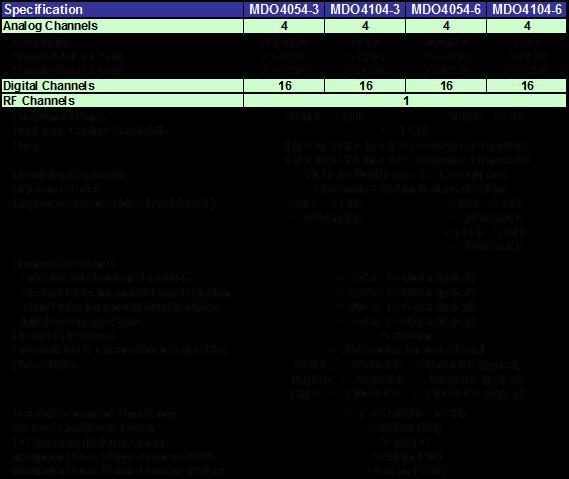Click Analog Channels value under MDO4104-6
The width and height of the screenshot is (569, 479).
tap(527, 26)
